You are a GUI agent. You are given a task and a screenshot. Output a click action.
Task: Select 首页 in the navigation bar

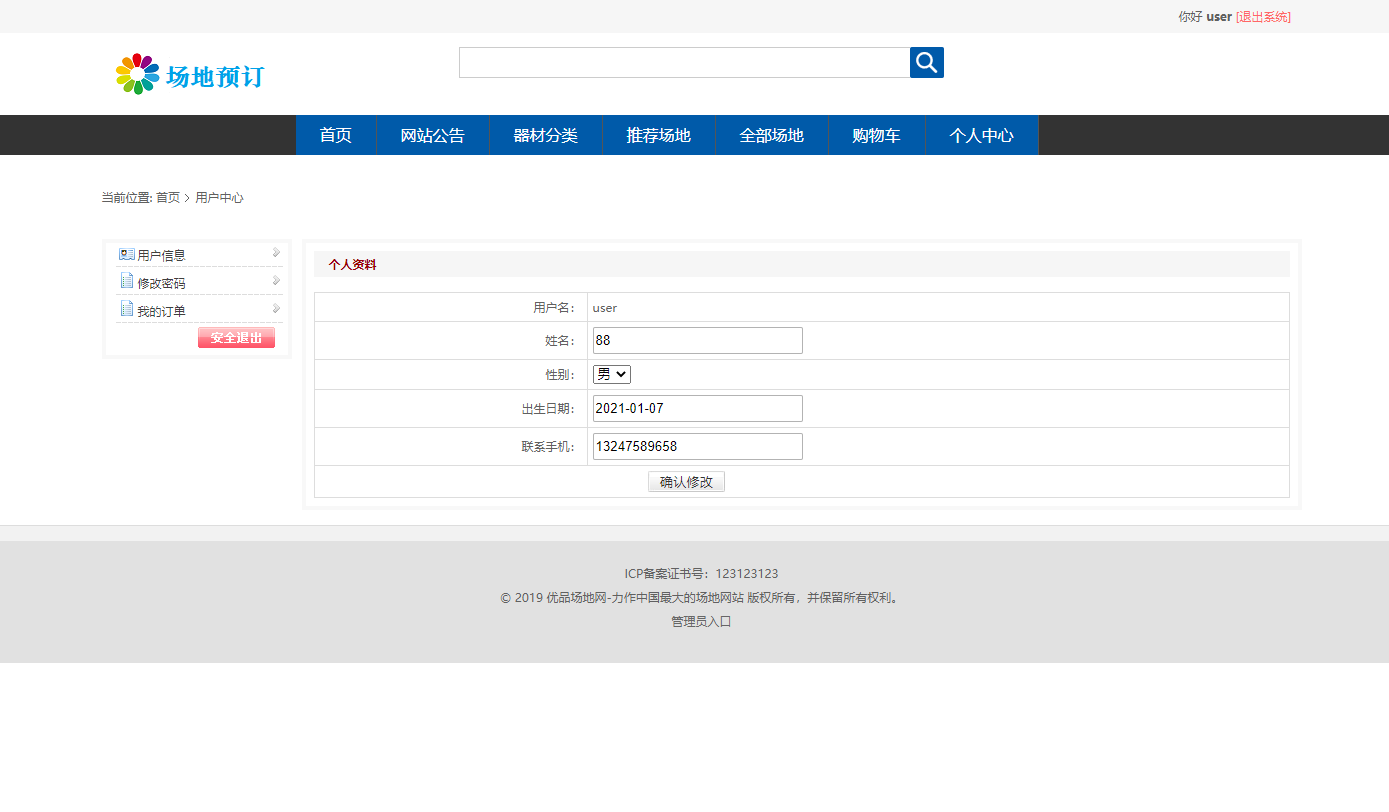click(335, 135)
